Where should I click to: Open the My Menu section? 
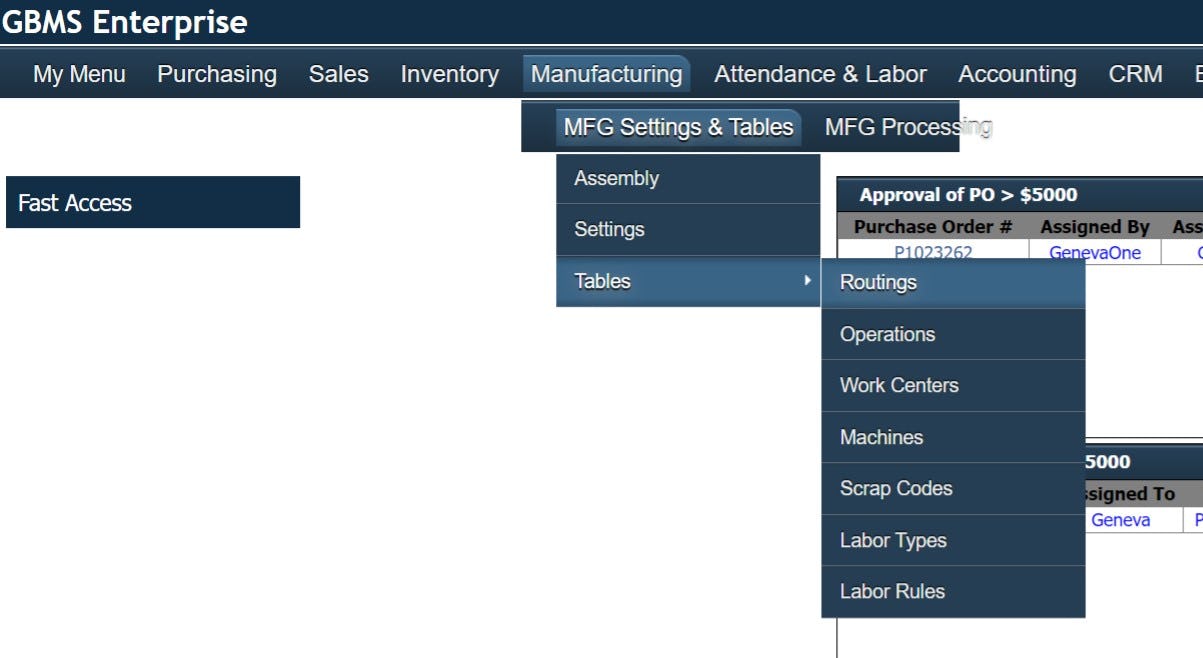click(78, 73)
